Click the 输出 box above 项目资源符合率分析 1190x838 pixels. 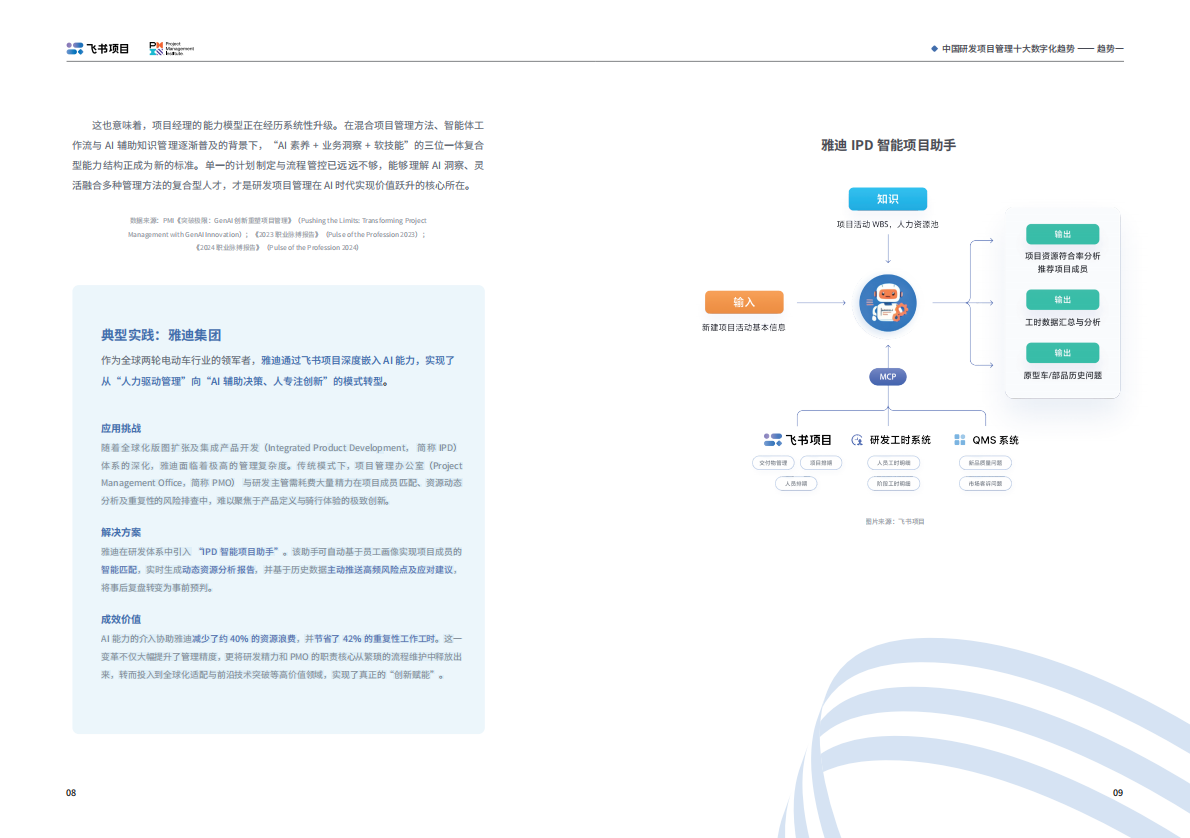tap(1062, 234)
